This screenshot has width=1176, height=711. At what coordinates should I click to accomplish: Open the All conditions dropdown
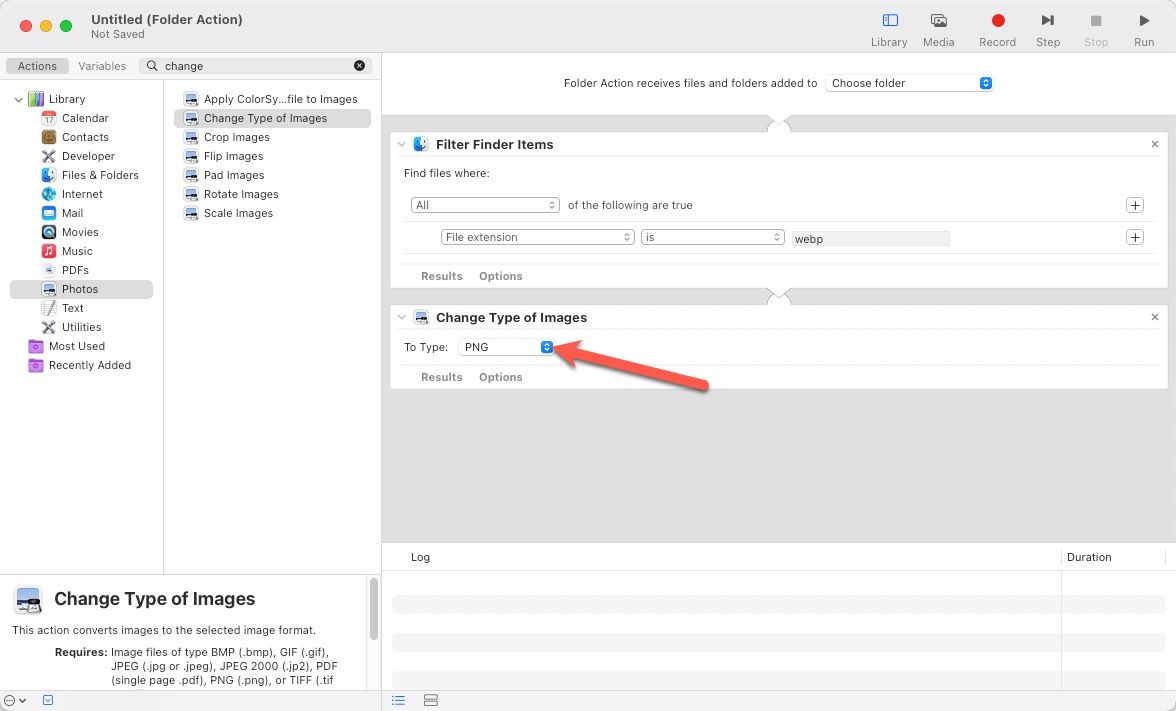click(x=485, y=205)
